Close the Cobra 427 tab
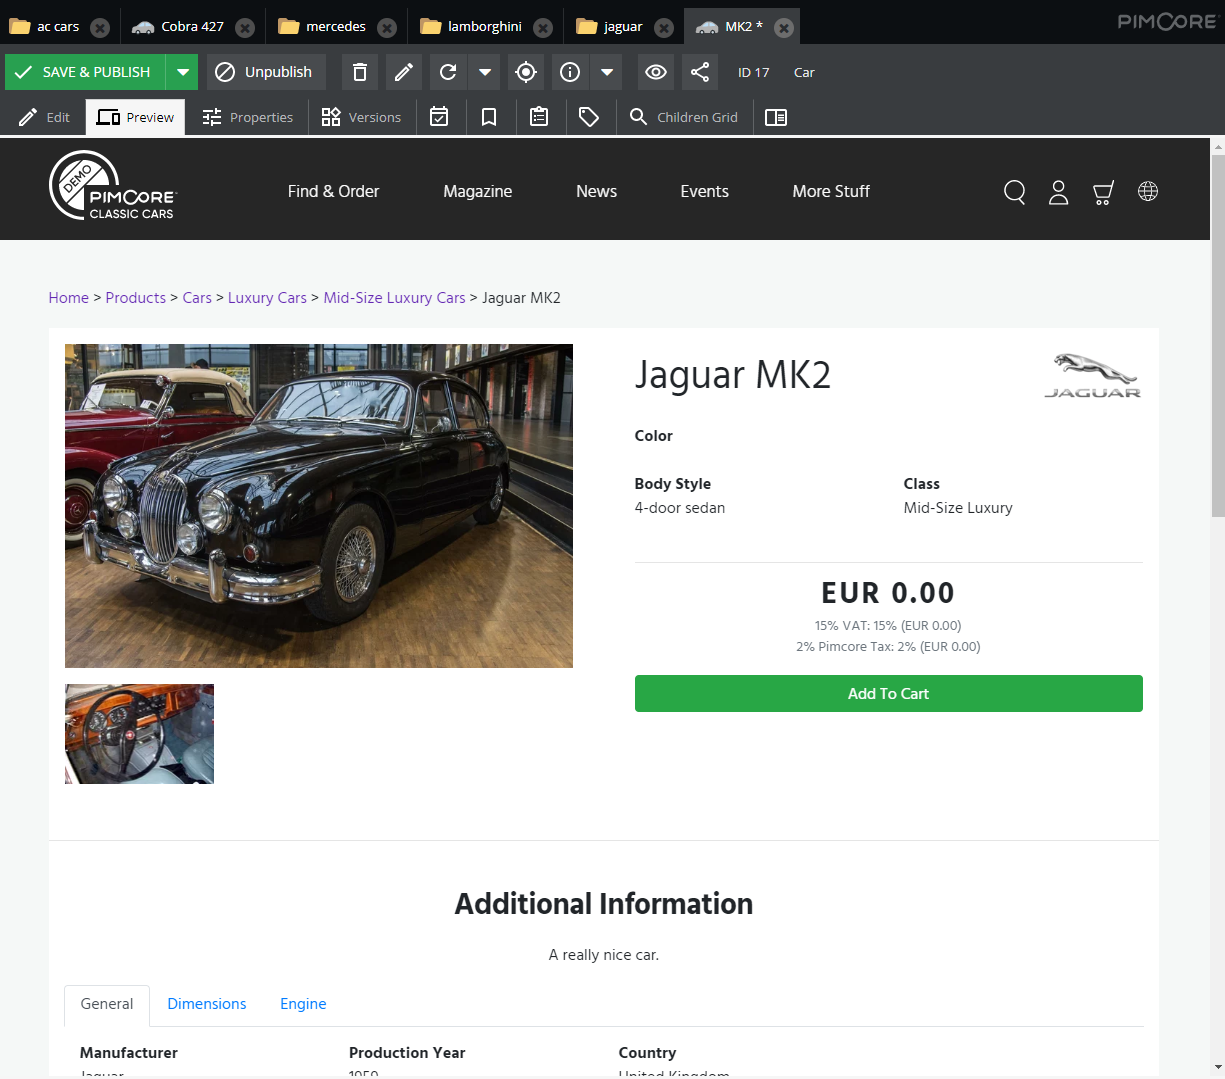Screen dimensions: 1225x1079 point(245,28)
